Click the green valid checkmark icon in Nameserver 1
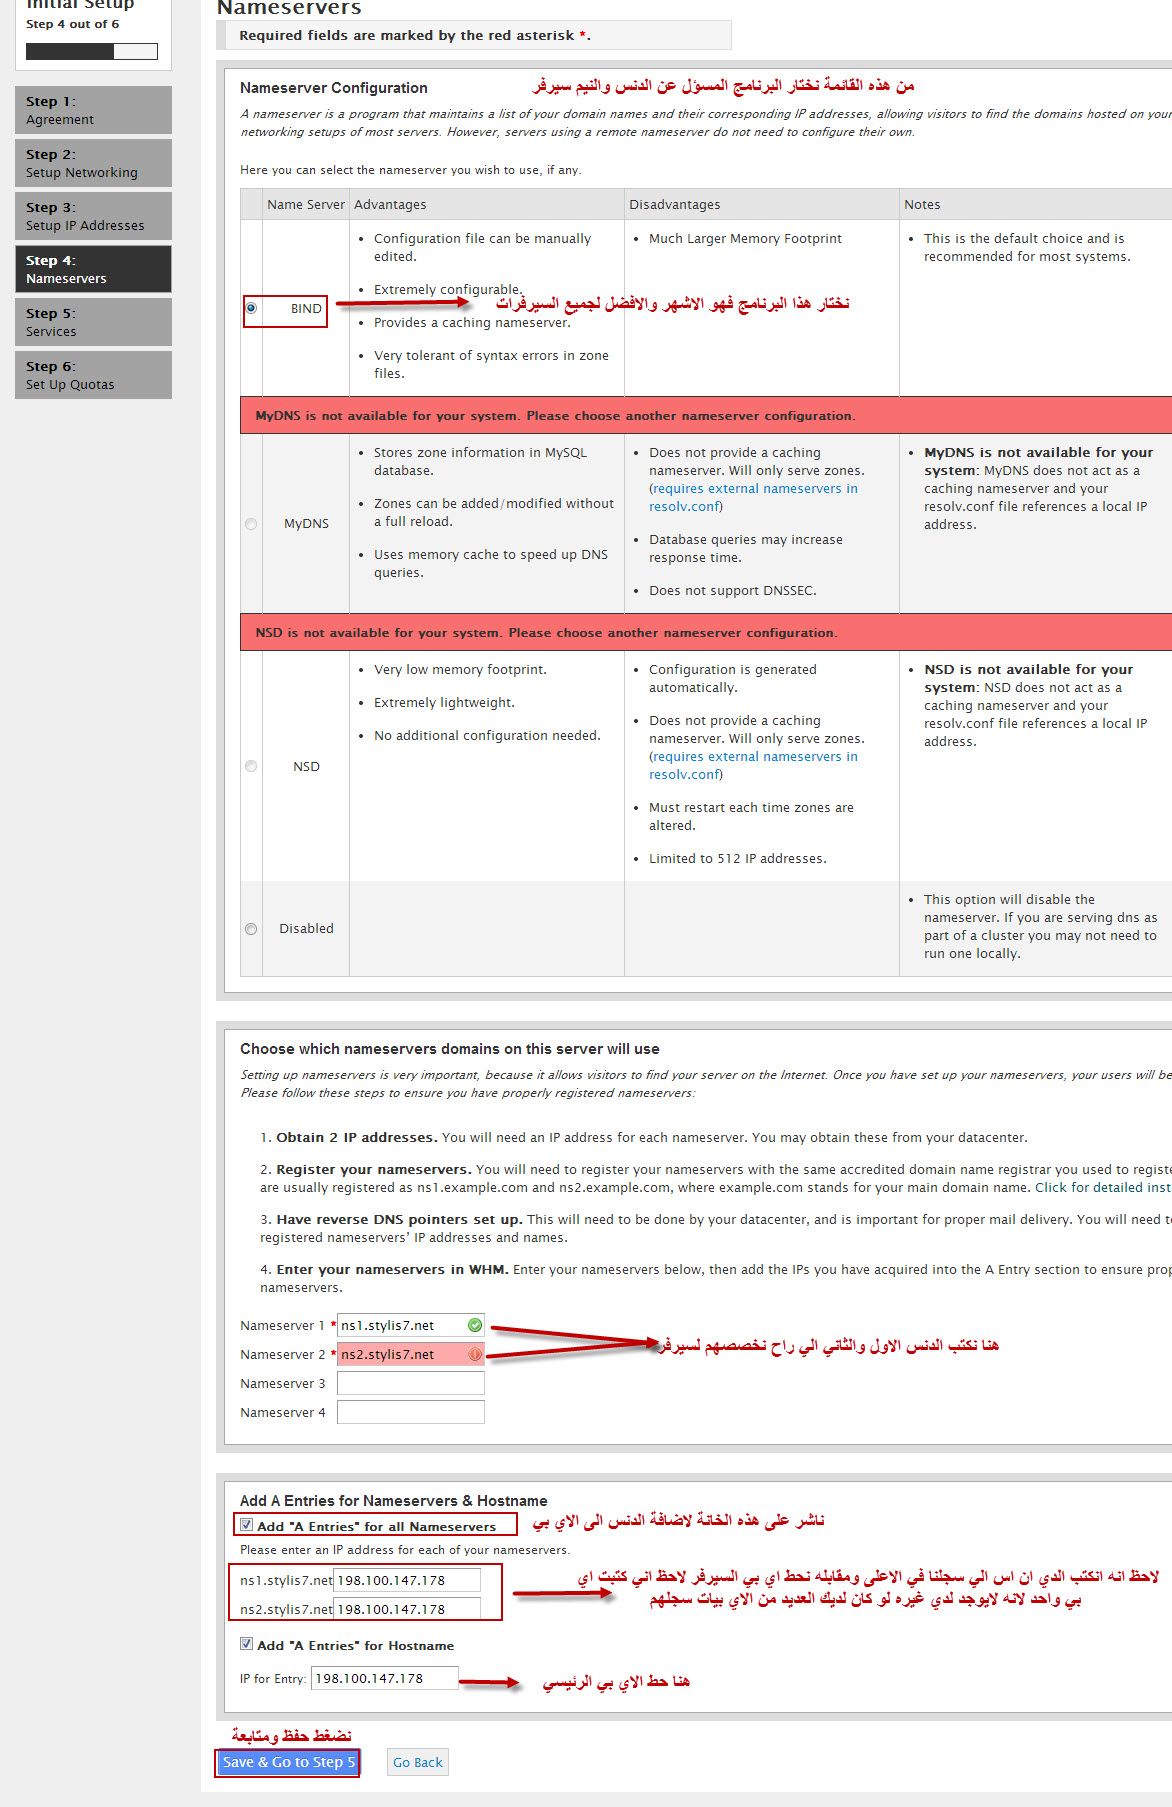This screenshot has height=1807, width=1172. (475, 1325)
